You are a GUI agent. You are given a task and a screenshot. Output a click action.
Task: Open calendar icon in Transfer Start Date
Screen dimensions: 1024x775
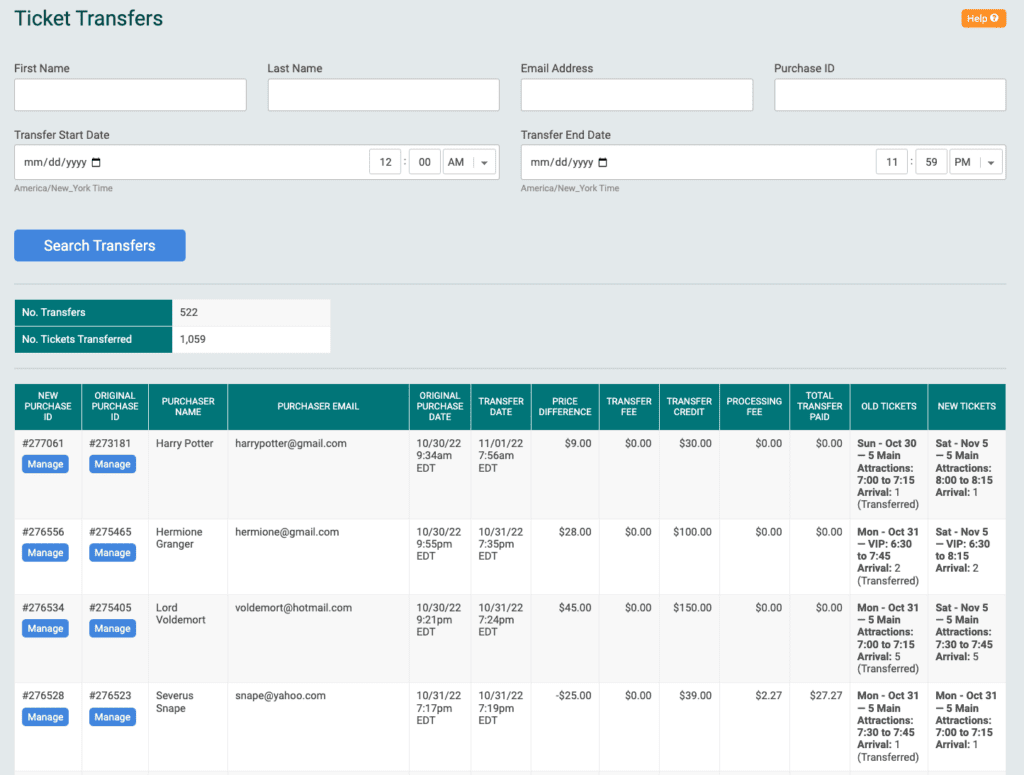click(x=96, y=163)
